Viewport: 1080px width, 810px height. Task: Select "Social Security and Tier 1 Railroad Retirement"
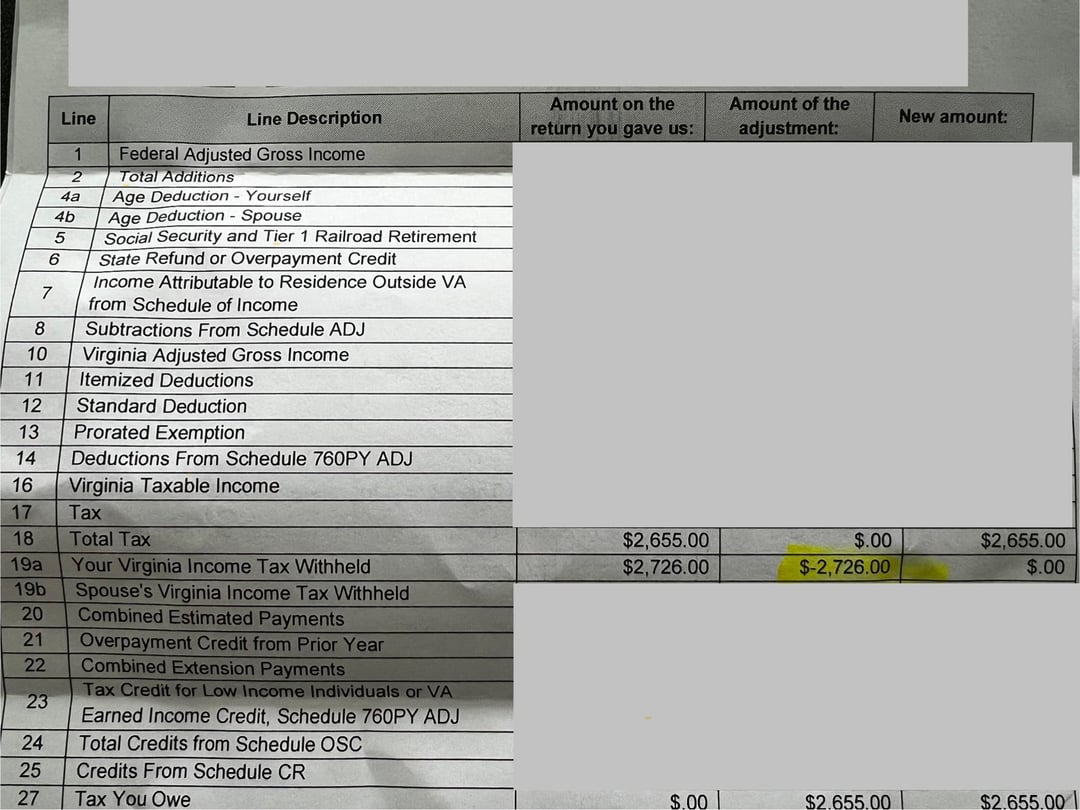[290, 237]
